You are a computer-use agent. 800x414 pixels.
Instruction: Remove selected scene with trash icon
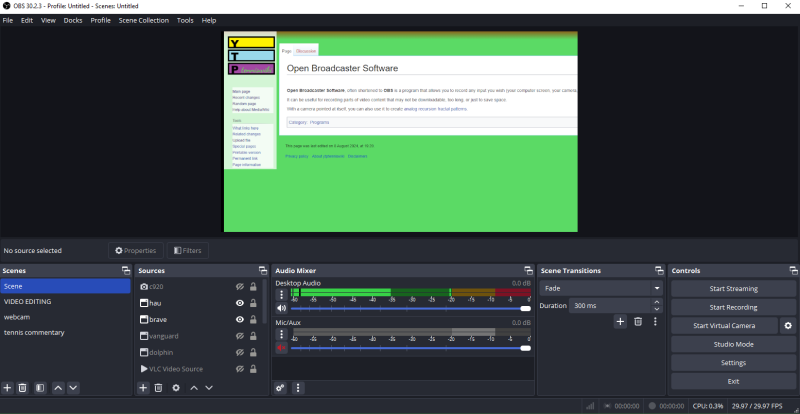tap(22, 388)
